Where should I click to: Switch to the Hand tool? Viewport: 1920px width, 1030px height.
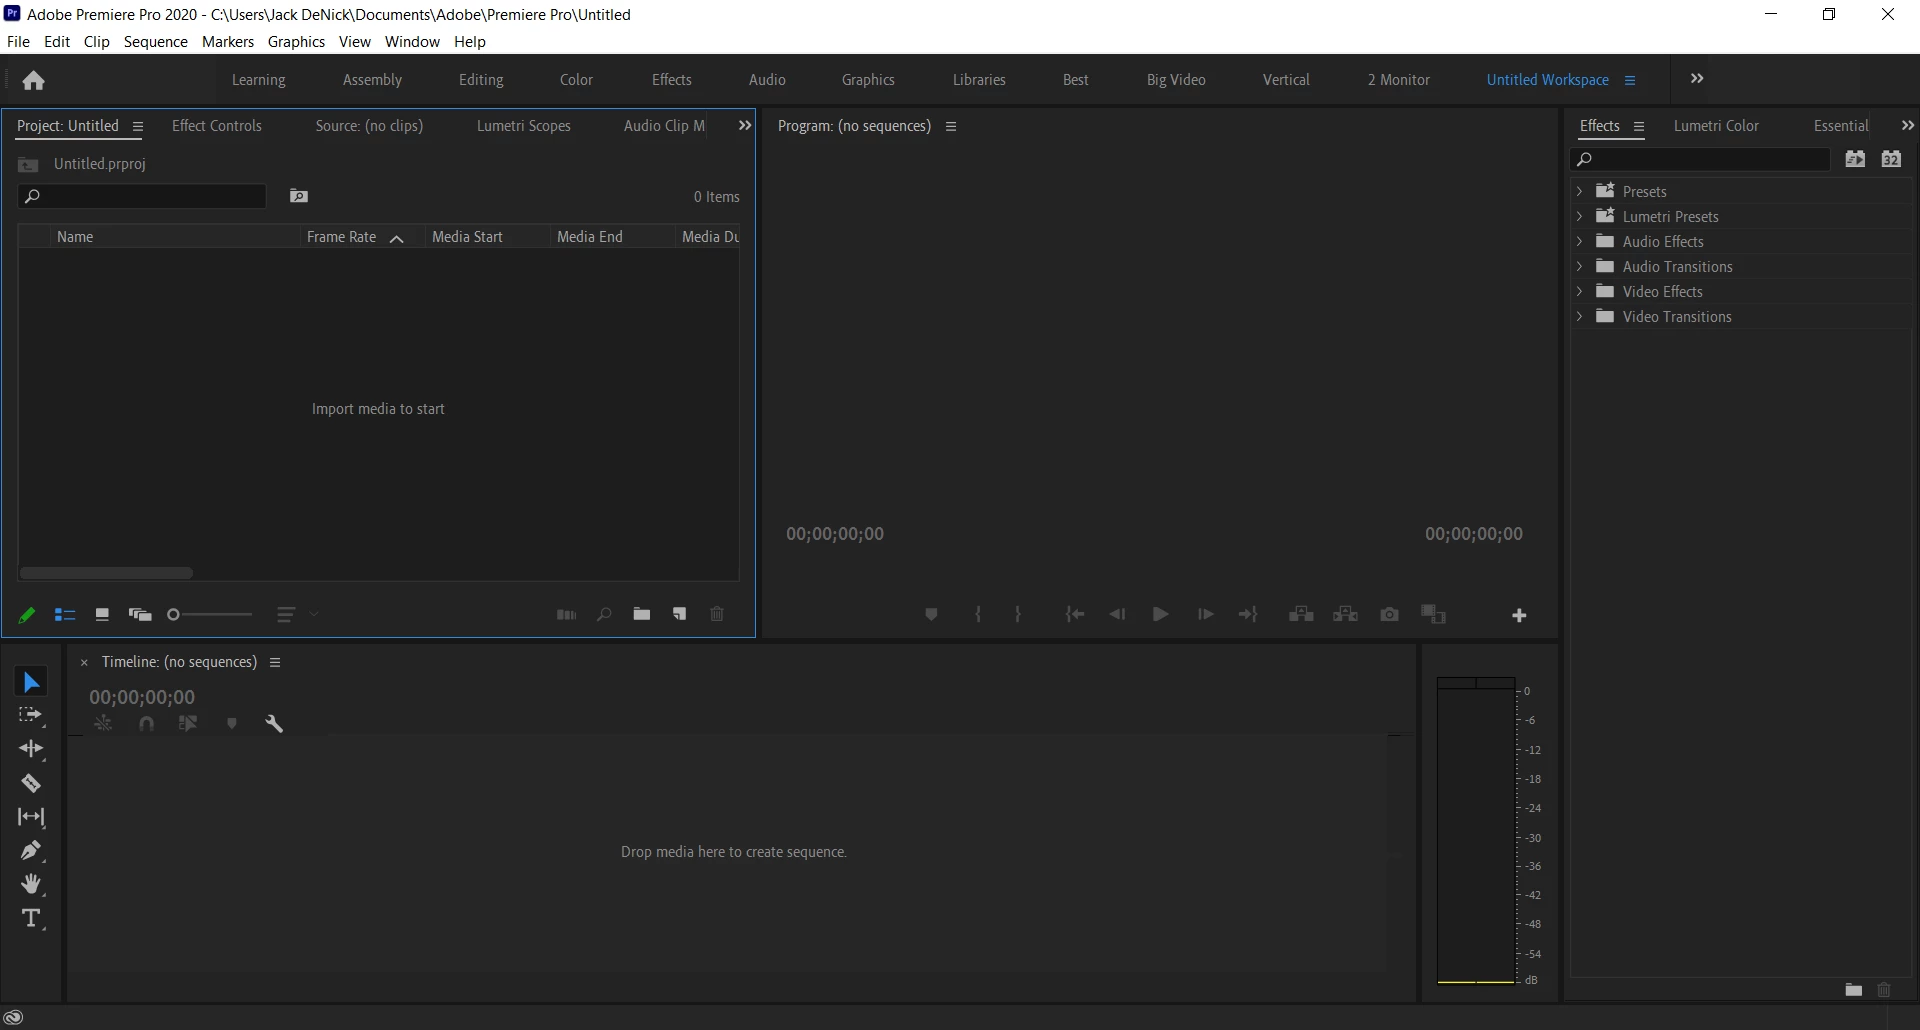point(31,884)
